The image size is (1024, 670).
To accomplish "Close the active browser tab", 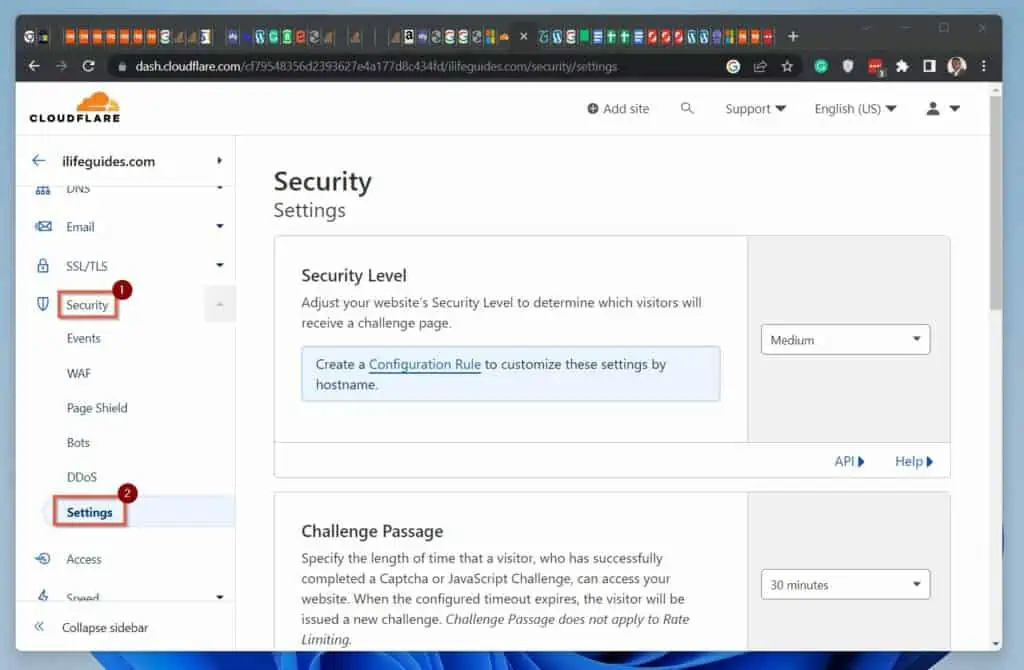I will [524, 37].
